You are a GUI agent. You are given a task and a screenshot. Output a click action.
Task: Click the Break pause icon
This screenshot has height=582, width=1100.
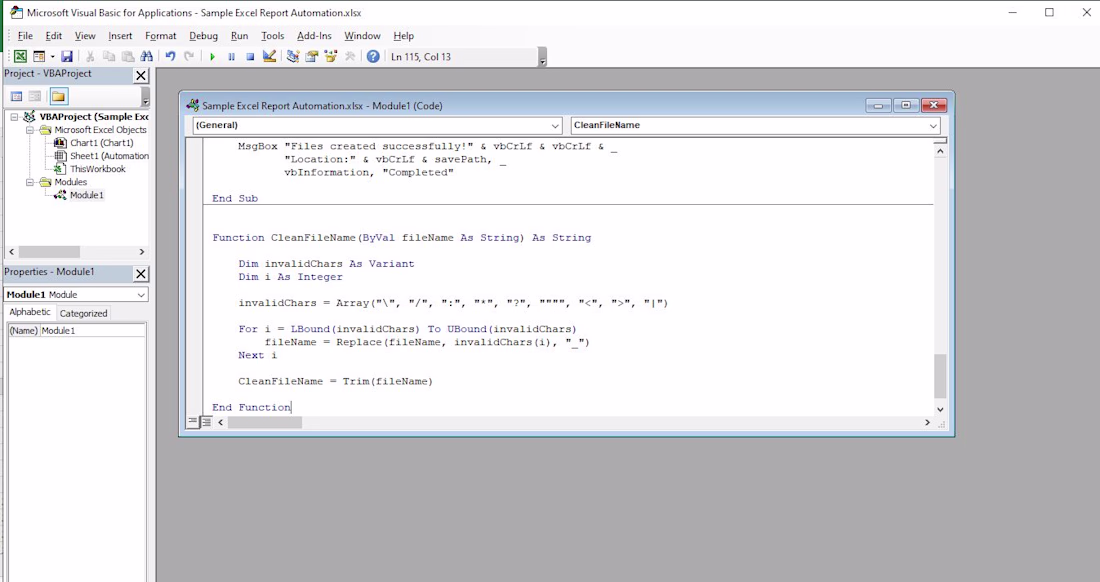click(x=232, y=57)
